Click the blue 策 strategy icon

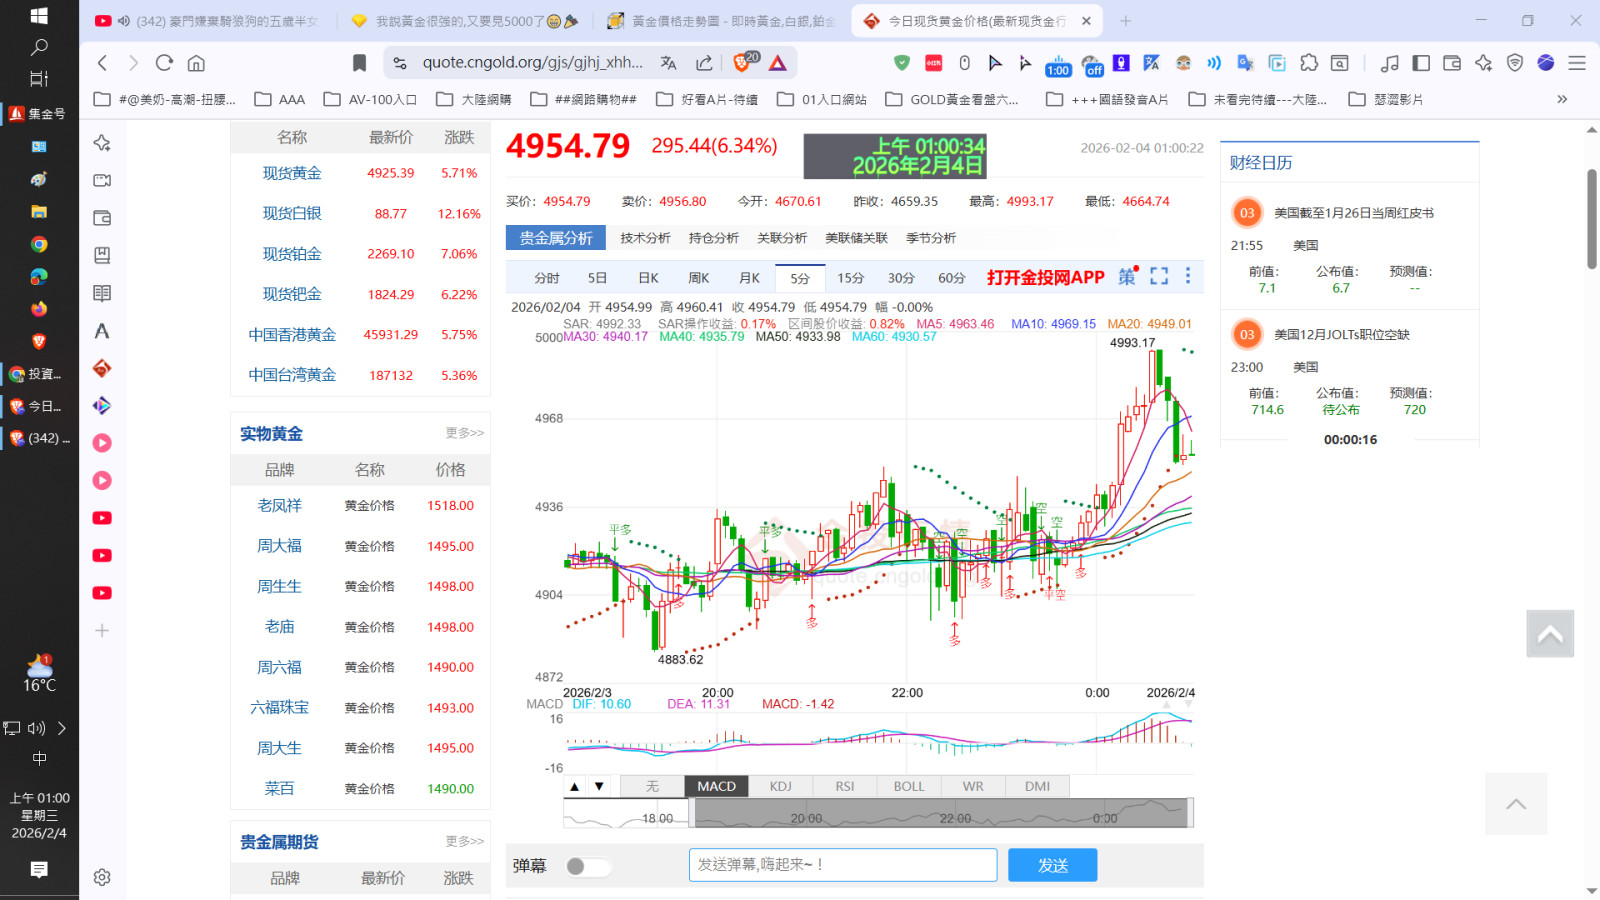click(1127, 277)
